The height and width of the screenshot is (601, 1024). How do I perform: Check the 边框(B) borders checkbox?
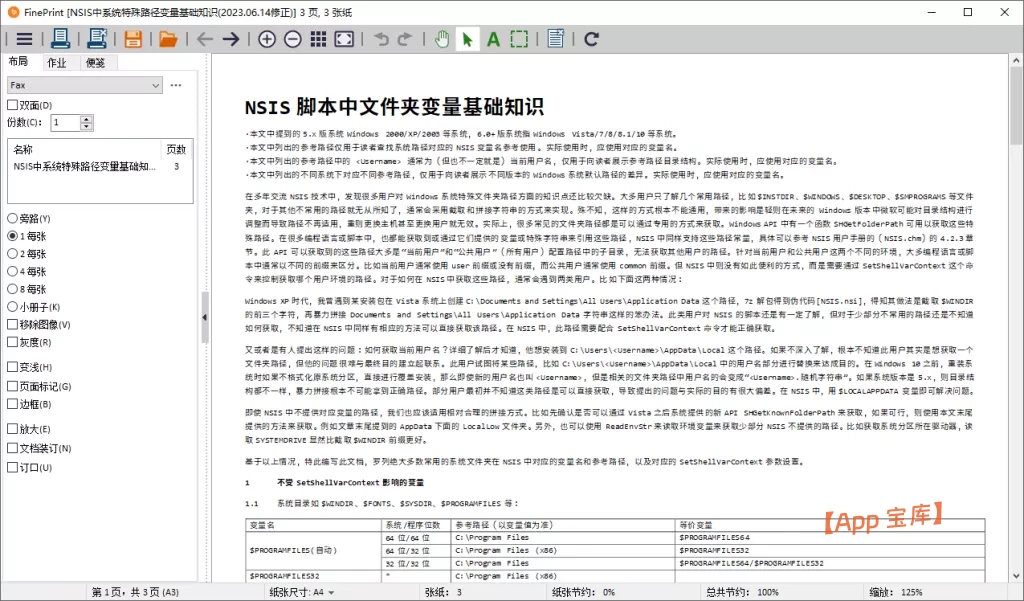point(12,404)
